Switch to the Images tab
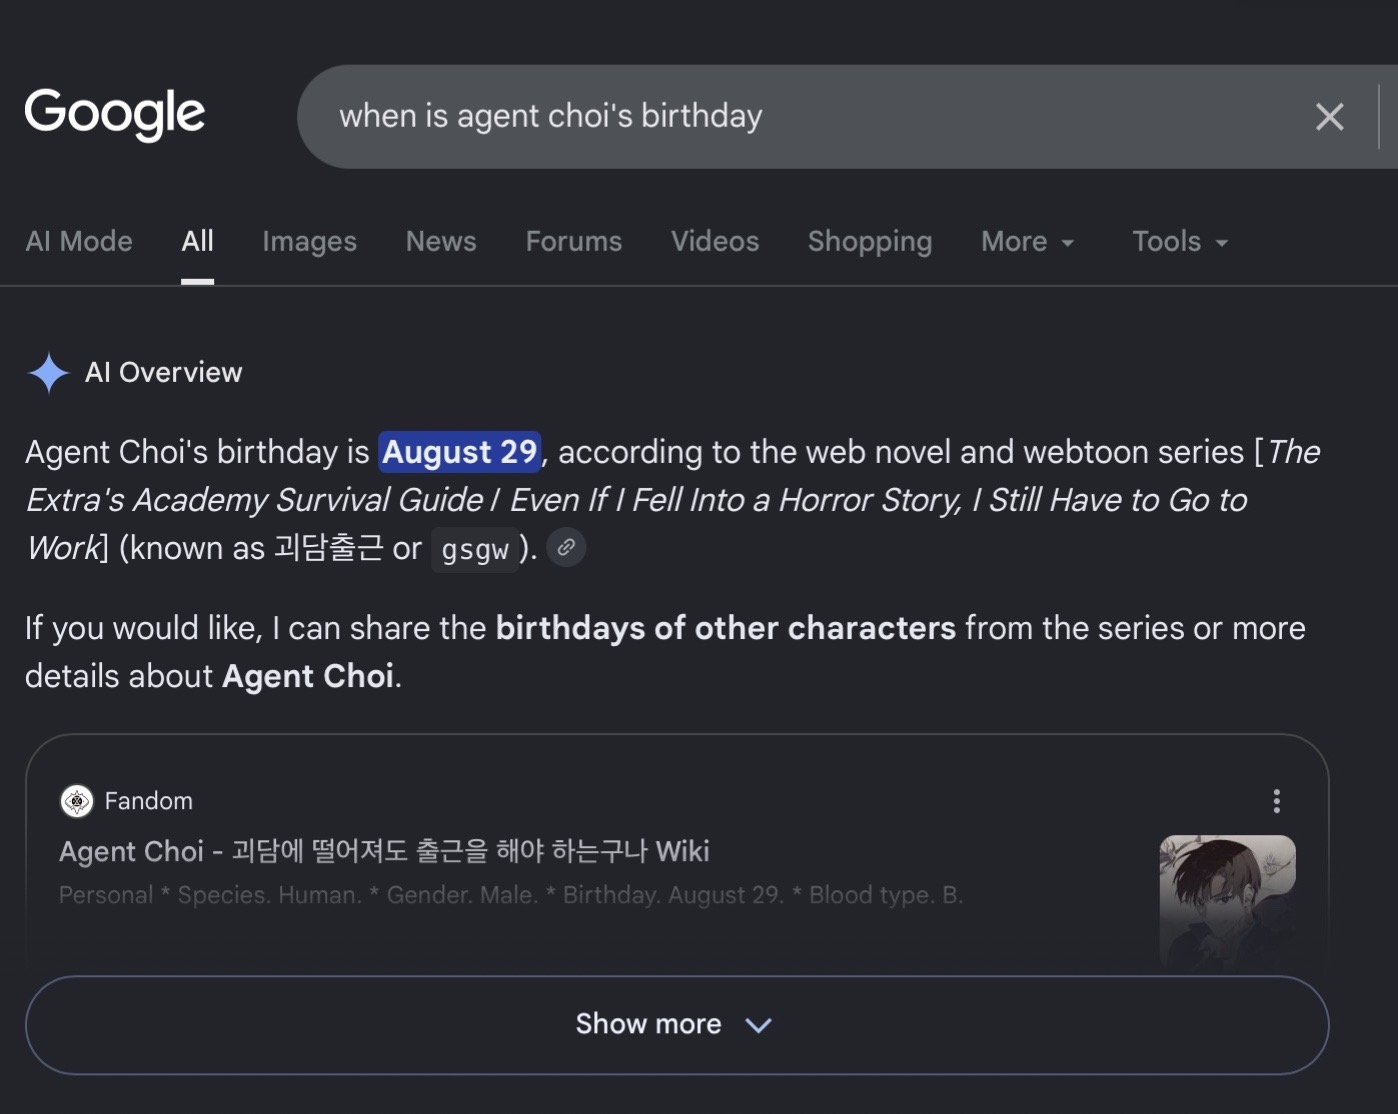Viewport: 1398px width, 1114px height. click(309, 242)
